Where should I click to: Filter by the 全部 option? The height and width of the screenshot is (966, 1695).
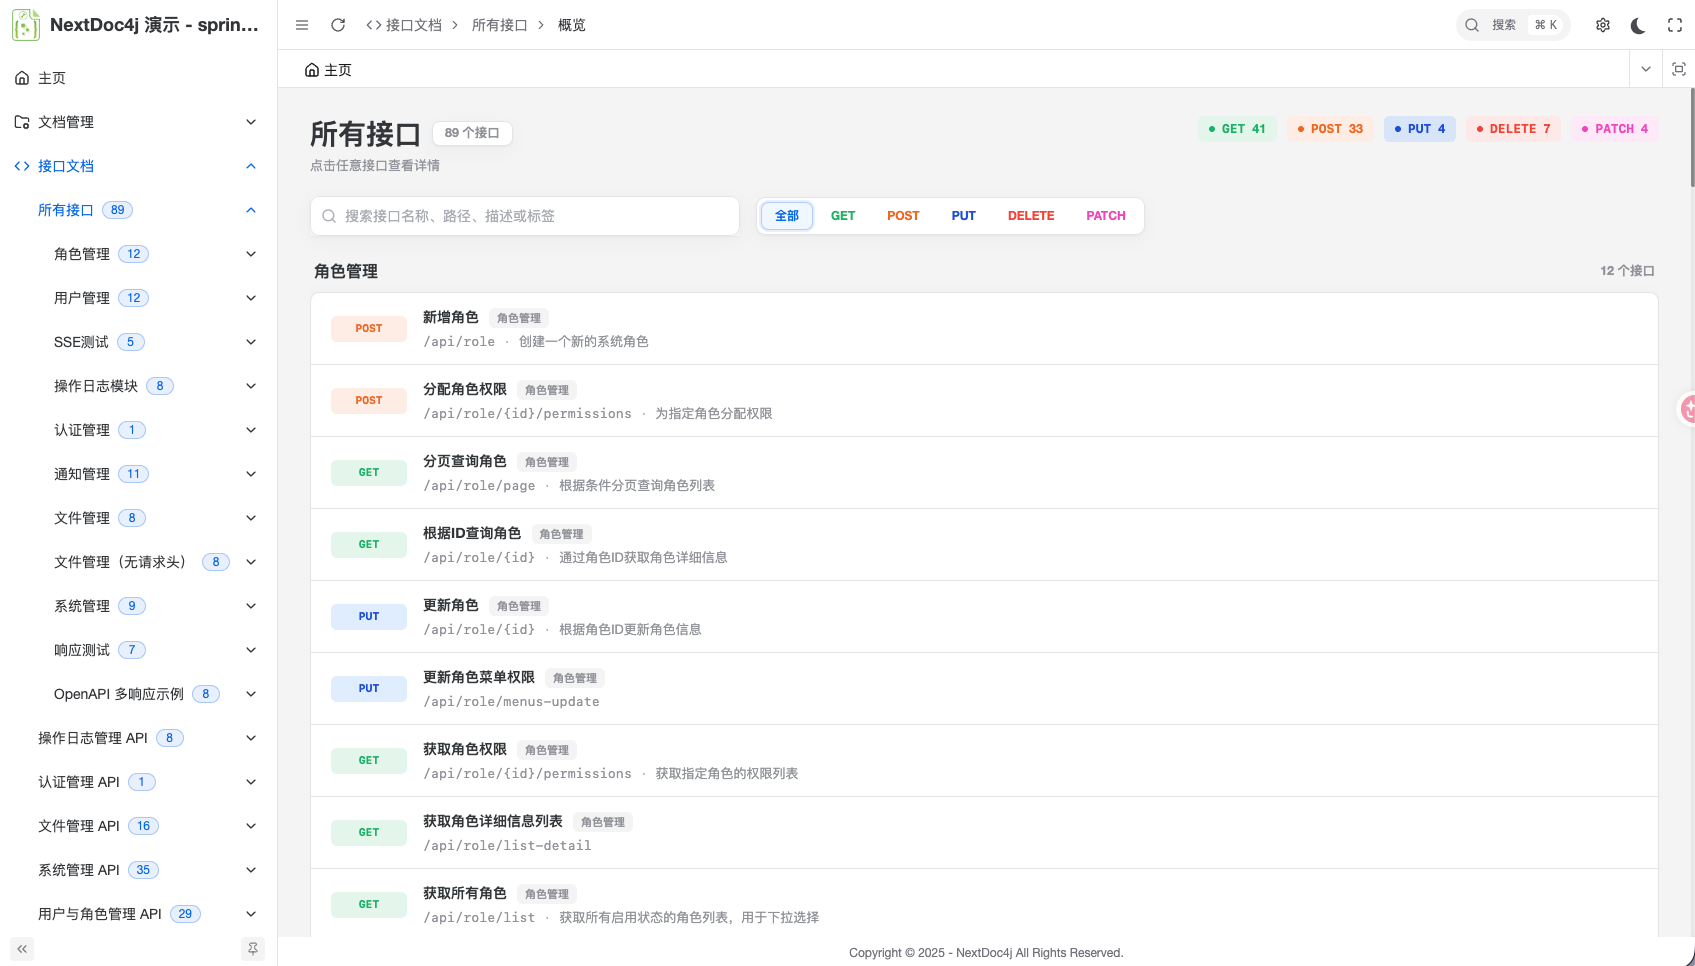point(787,216)
